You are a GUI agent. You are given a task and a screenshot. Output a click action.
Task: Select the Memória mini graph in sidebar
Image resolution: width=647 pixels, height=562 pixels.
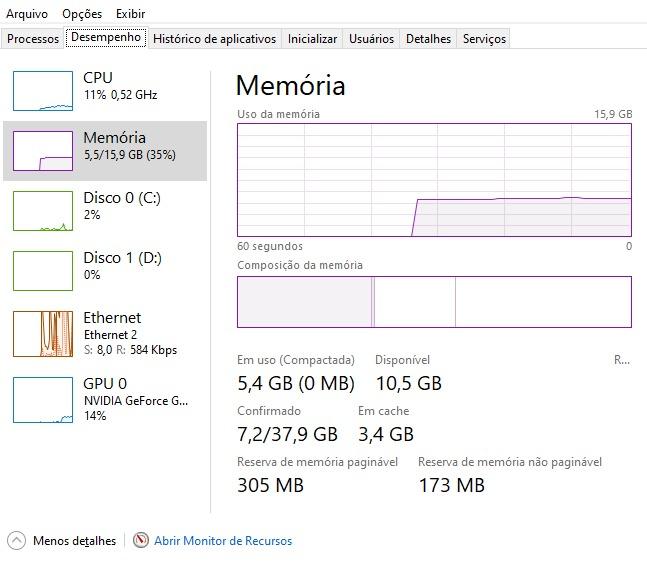coord(43,151)
